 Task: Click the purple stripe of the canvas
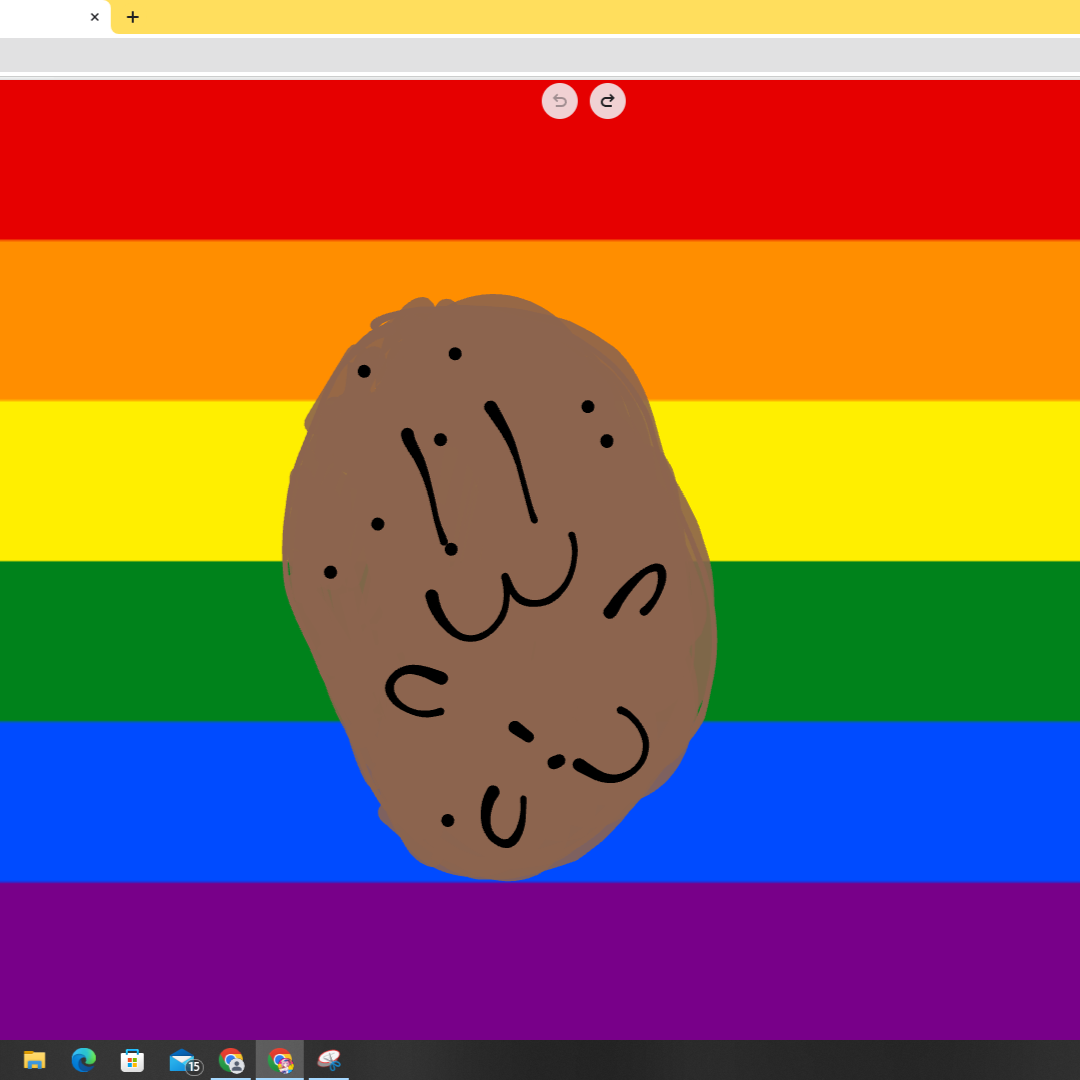540,960
